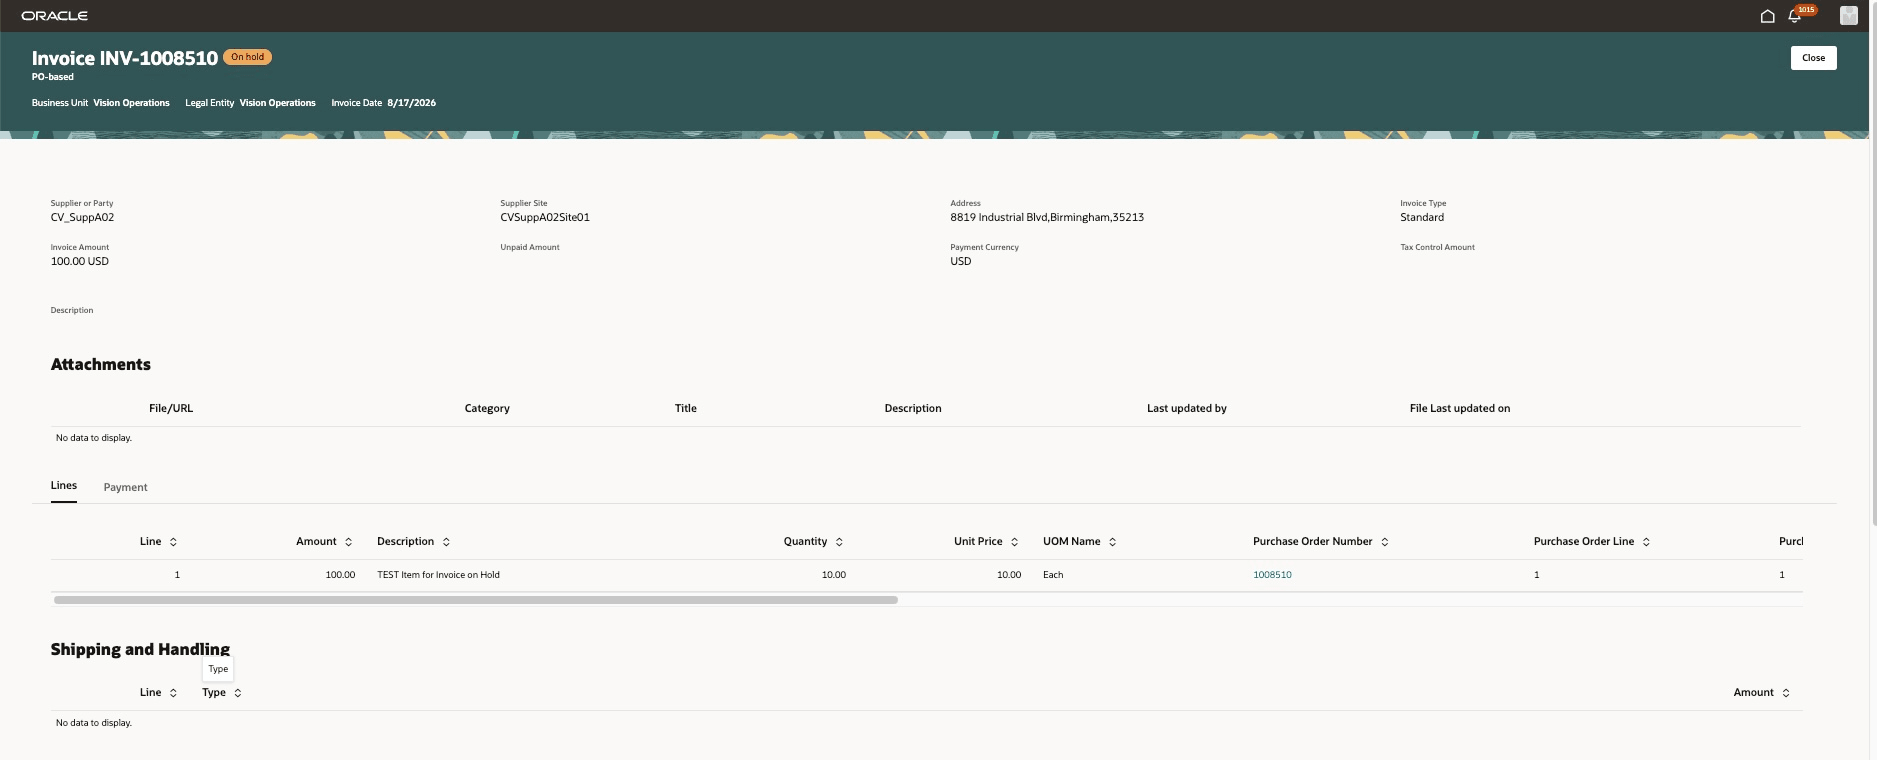Sort Lines table by Amount column
This screenshot has height=760, width=1877.
click(x=348, y=542)
